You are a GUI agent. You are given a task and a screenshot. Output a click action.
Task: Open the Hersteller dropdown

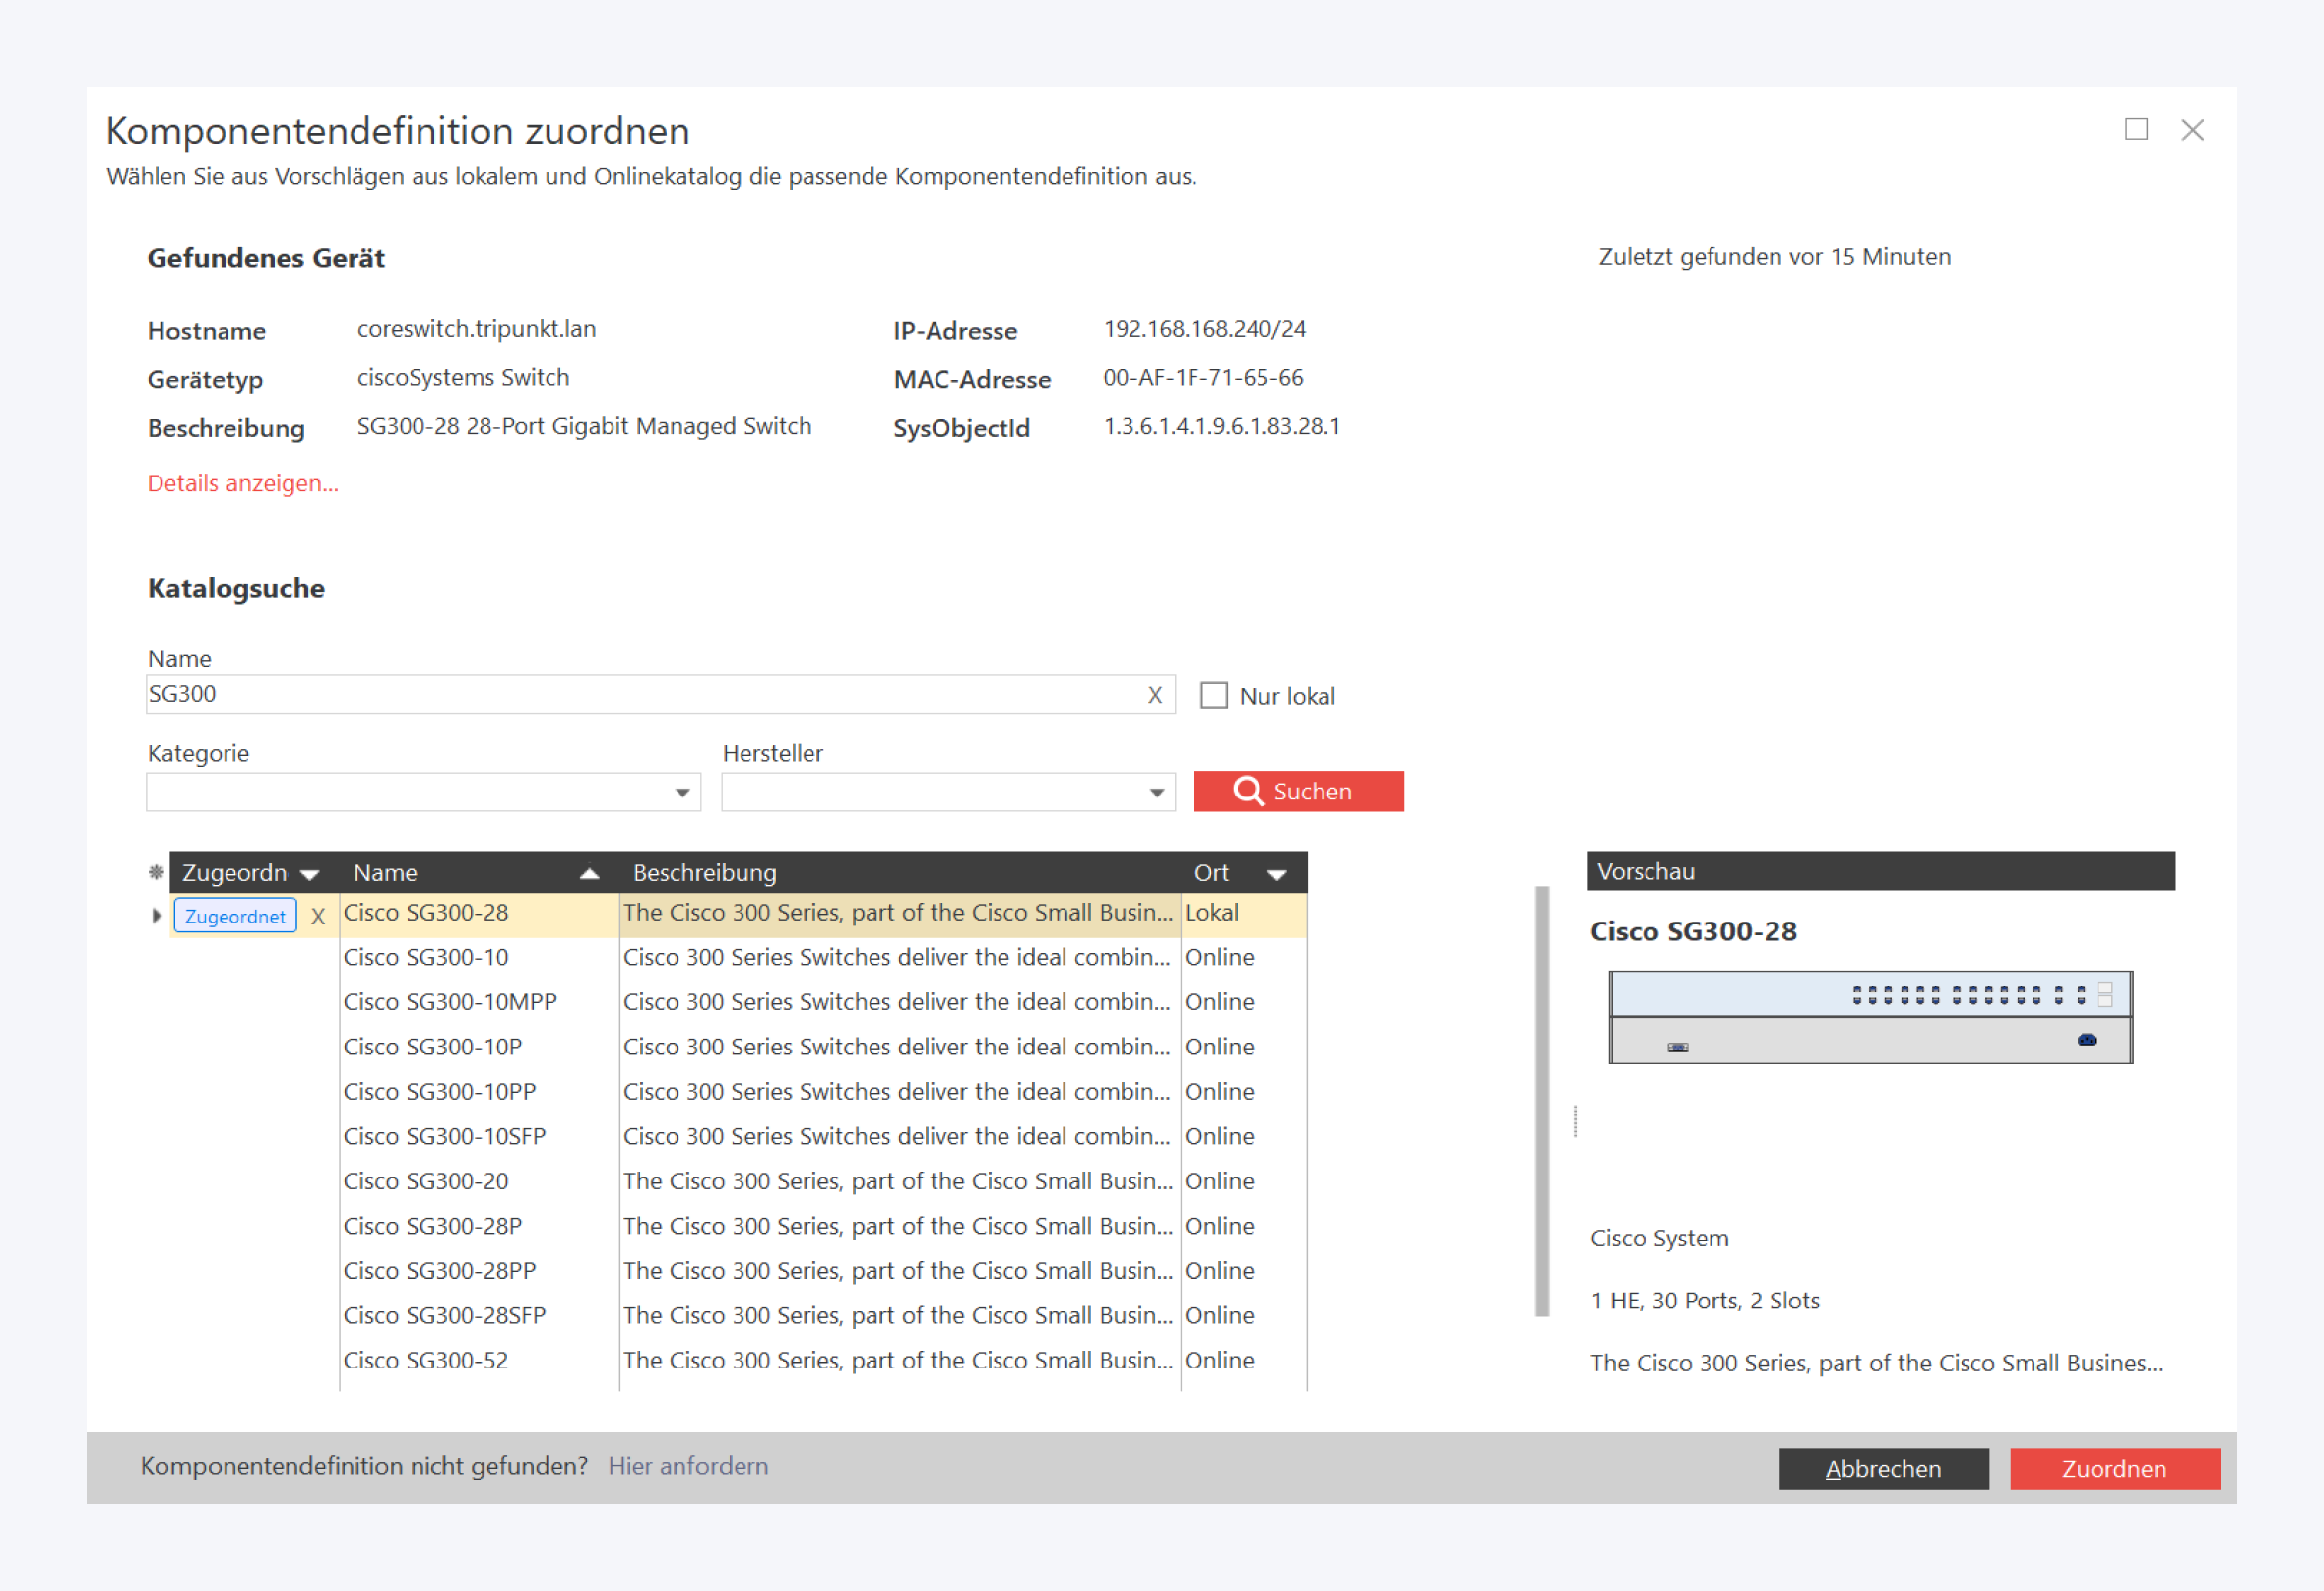tap(1156, 792)
